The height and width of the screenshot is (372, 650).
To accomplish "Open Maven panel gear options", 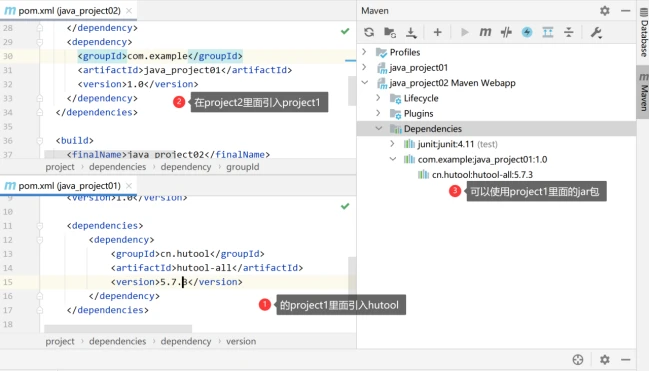I will (x=605, y=11).
